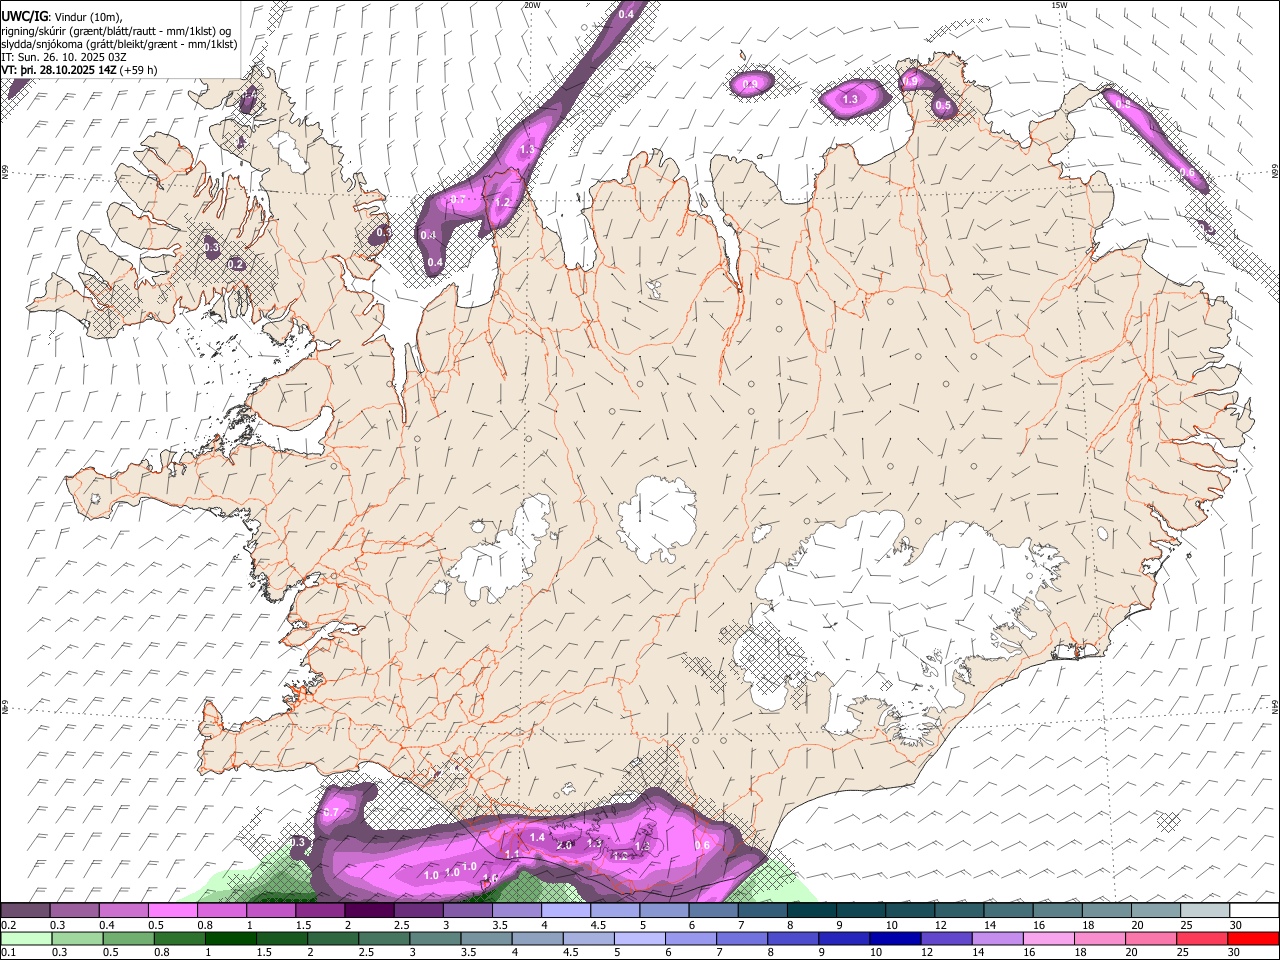Select light lavender upper-row swatch starting at 4
The image size is (1280, 960).
click(566, 910)
